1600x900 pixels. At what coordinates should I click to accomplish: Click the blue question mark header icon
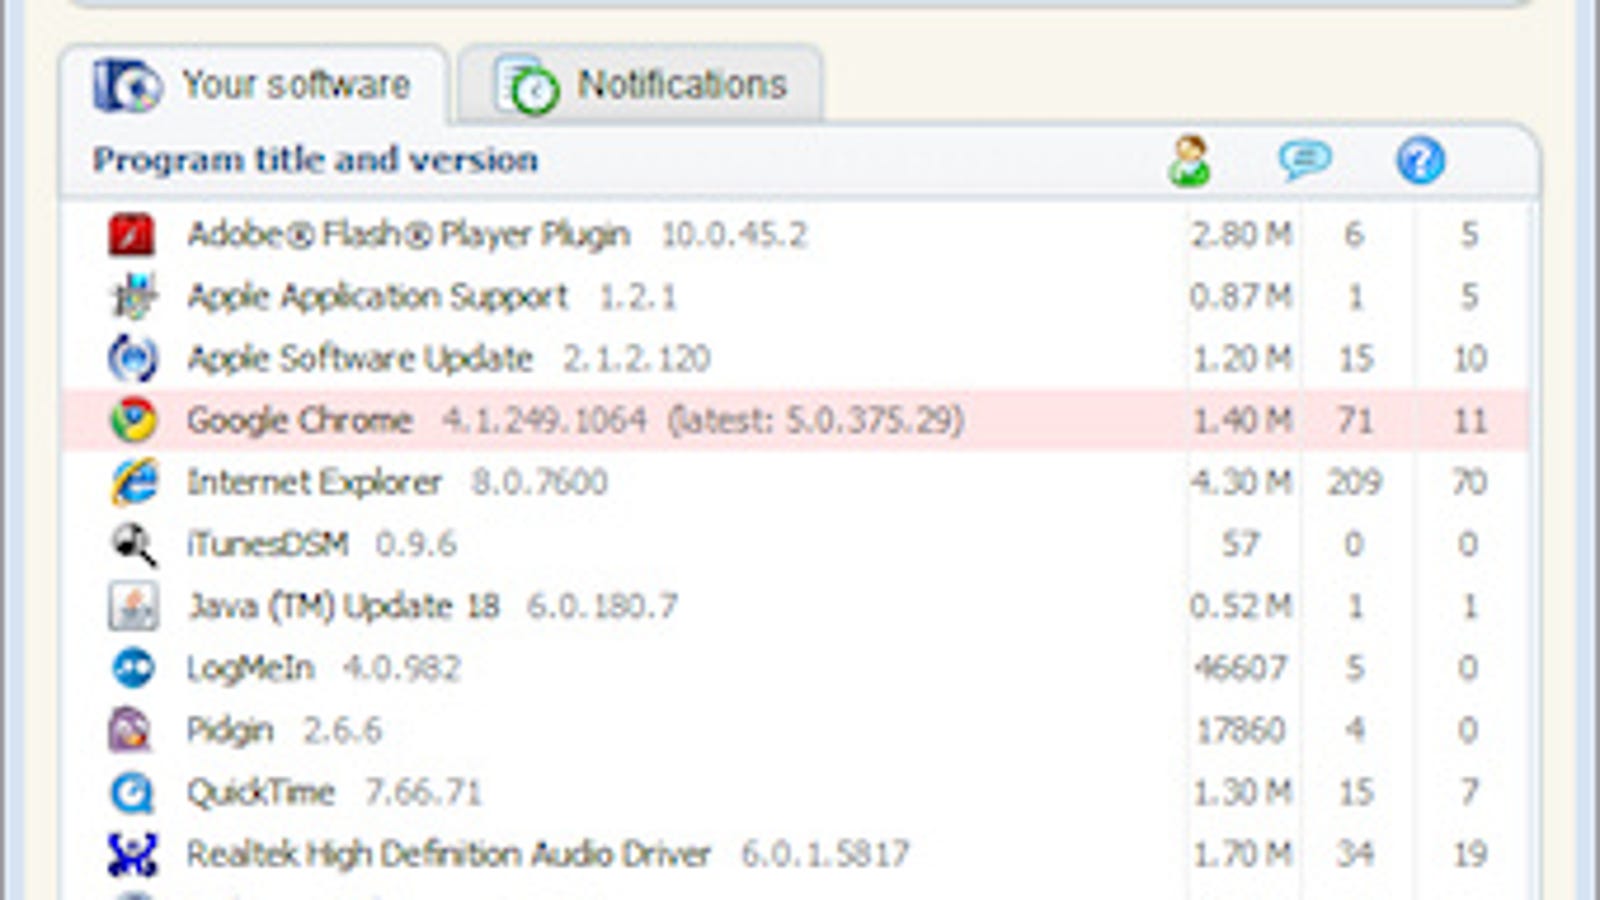click(1420, 160)
